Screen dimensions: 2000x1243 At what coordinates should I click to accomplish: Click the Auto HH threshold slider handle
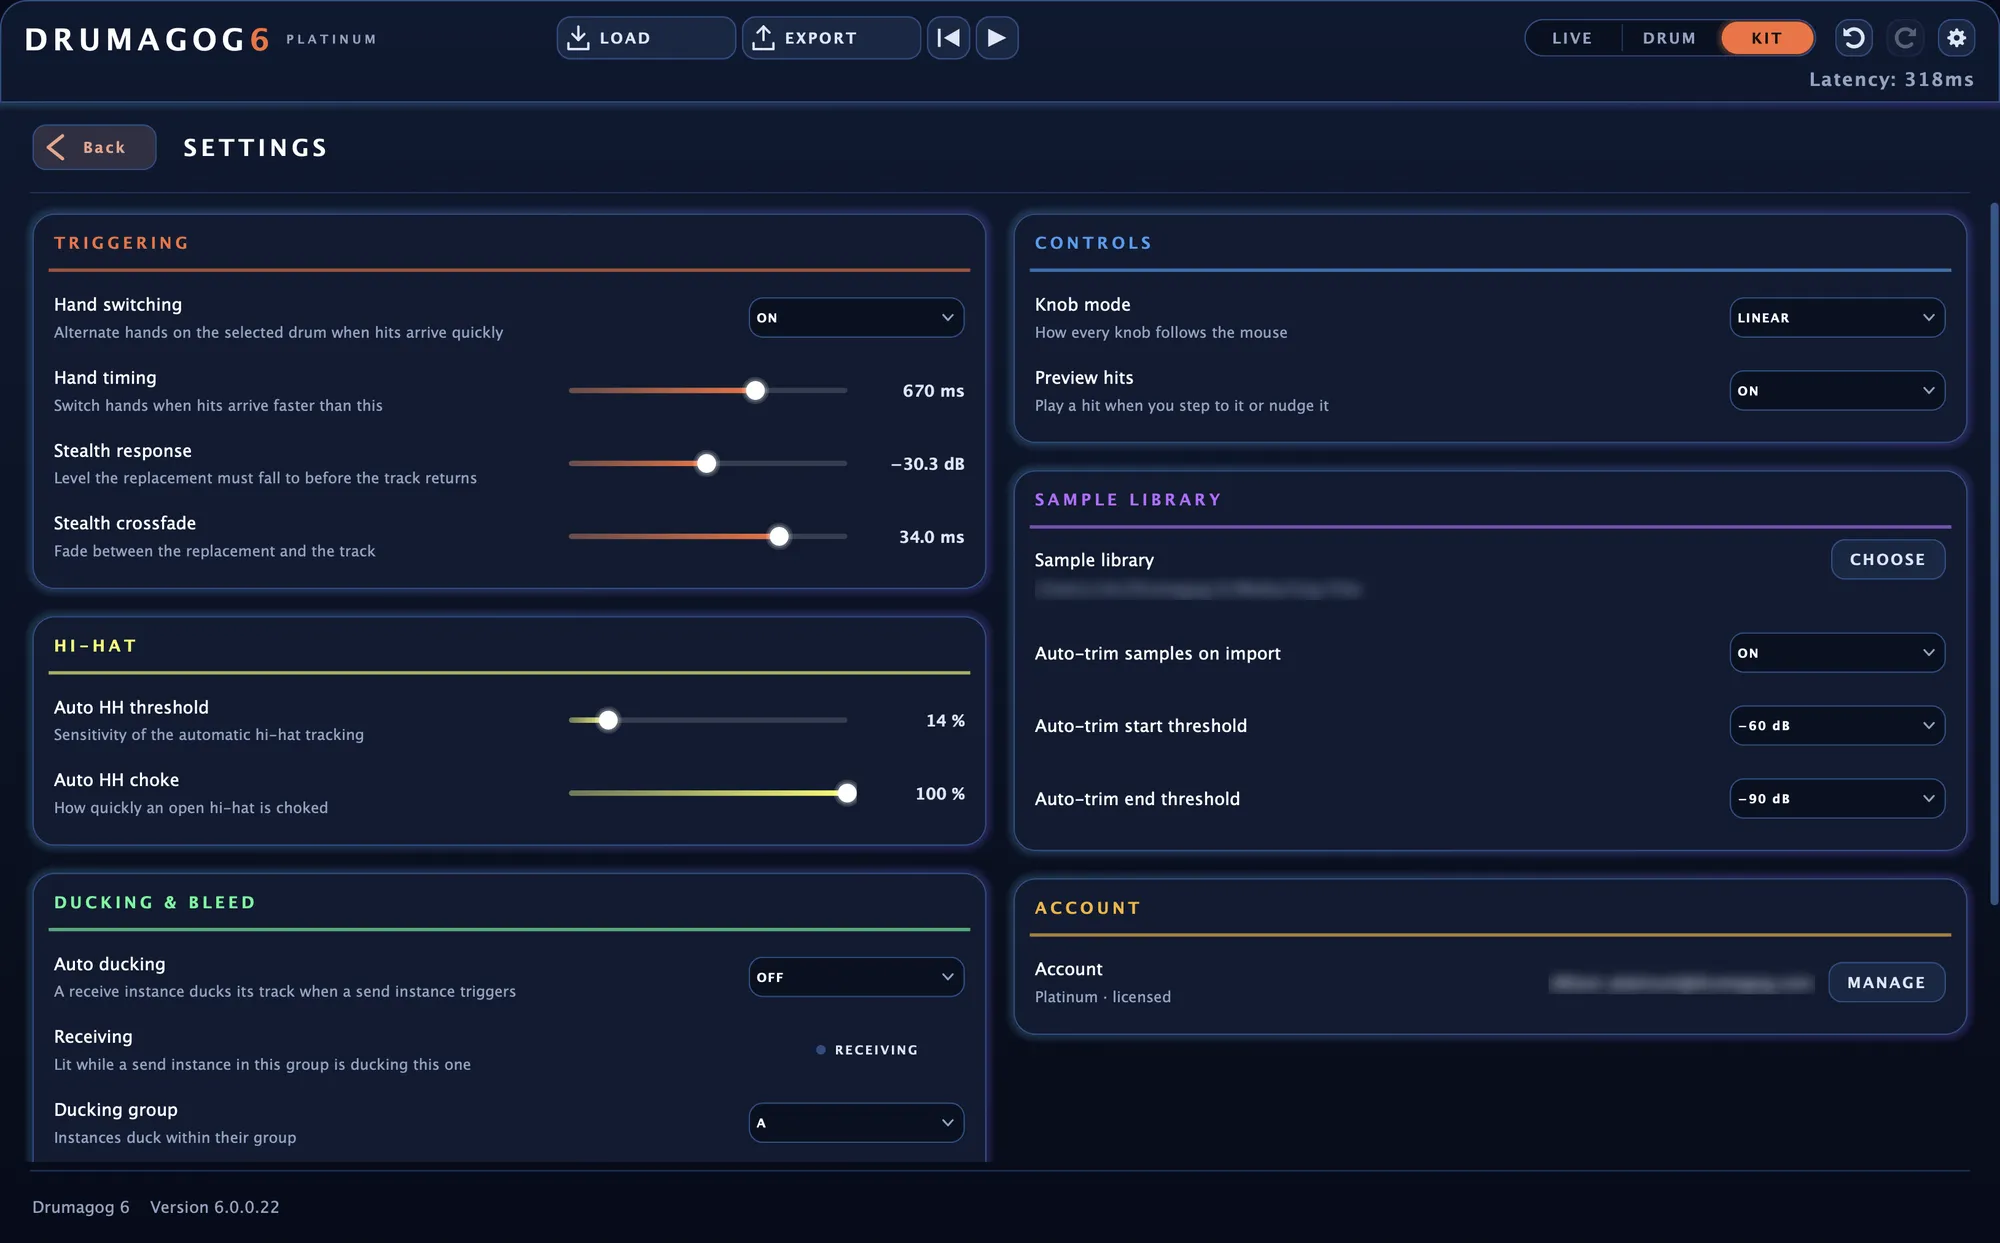pyautogui.click(x=608, y=720)
